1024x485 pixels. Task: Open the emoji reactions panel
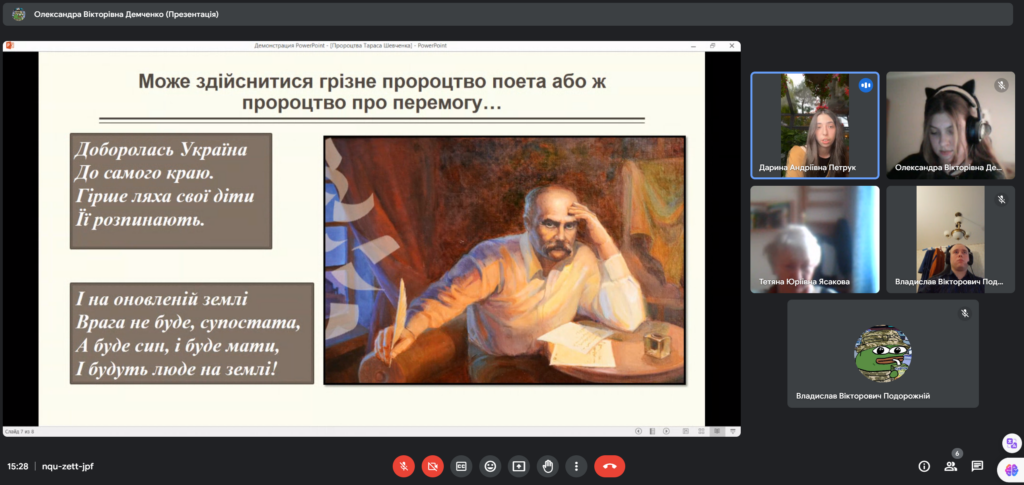pos(490,466)
